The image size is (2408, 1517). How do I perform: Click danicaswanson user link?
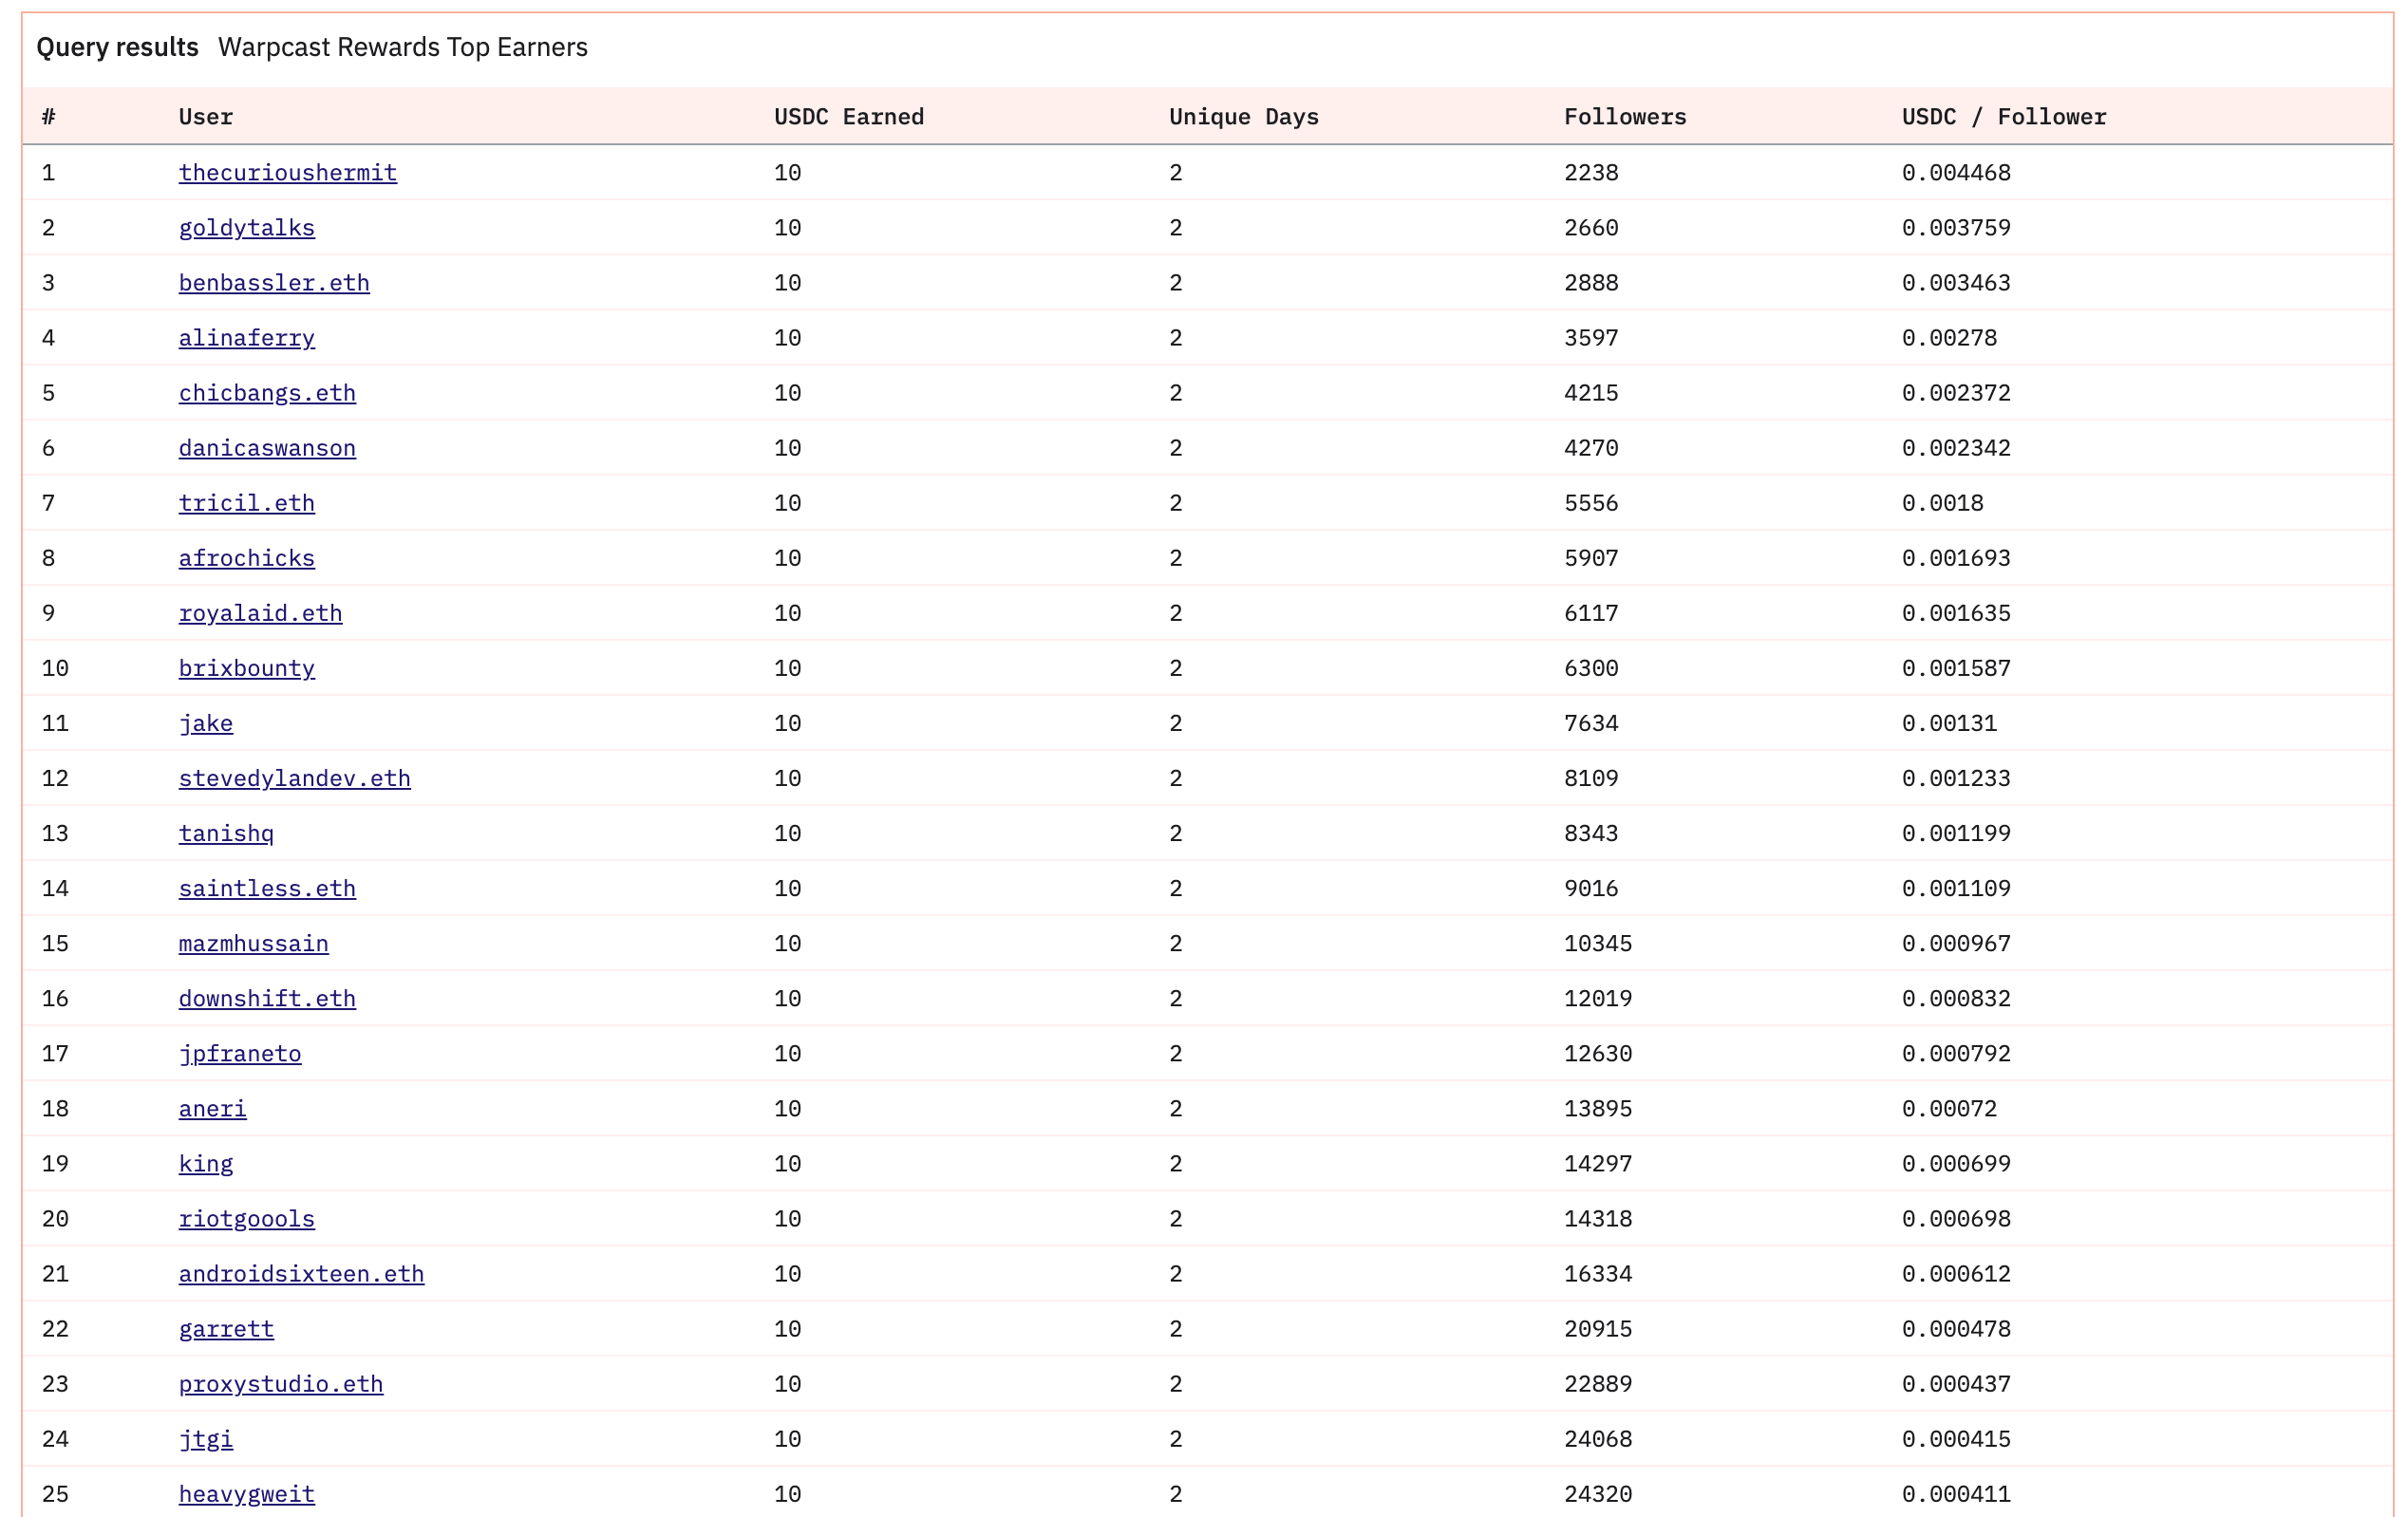tap(266, 447)
